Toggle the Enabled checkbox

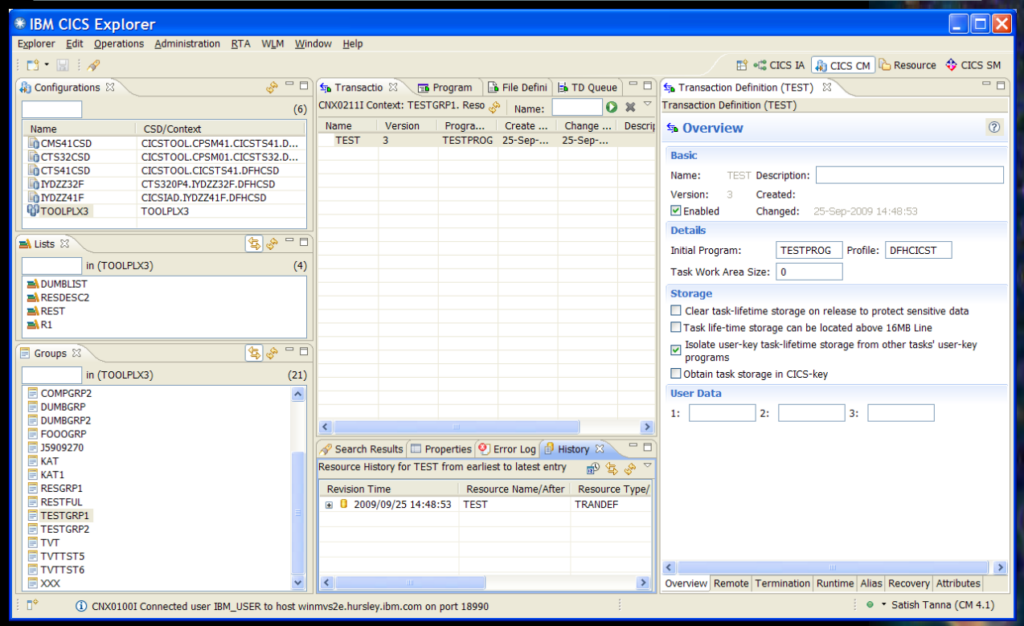coord(676,211)
